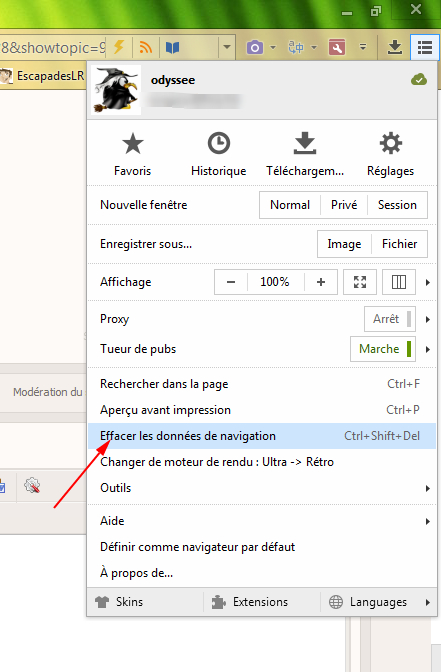Toggle the Proxy Arrêt switch

point(390,319)
